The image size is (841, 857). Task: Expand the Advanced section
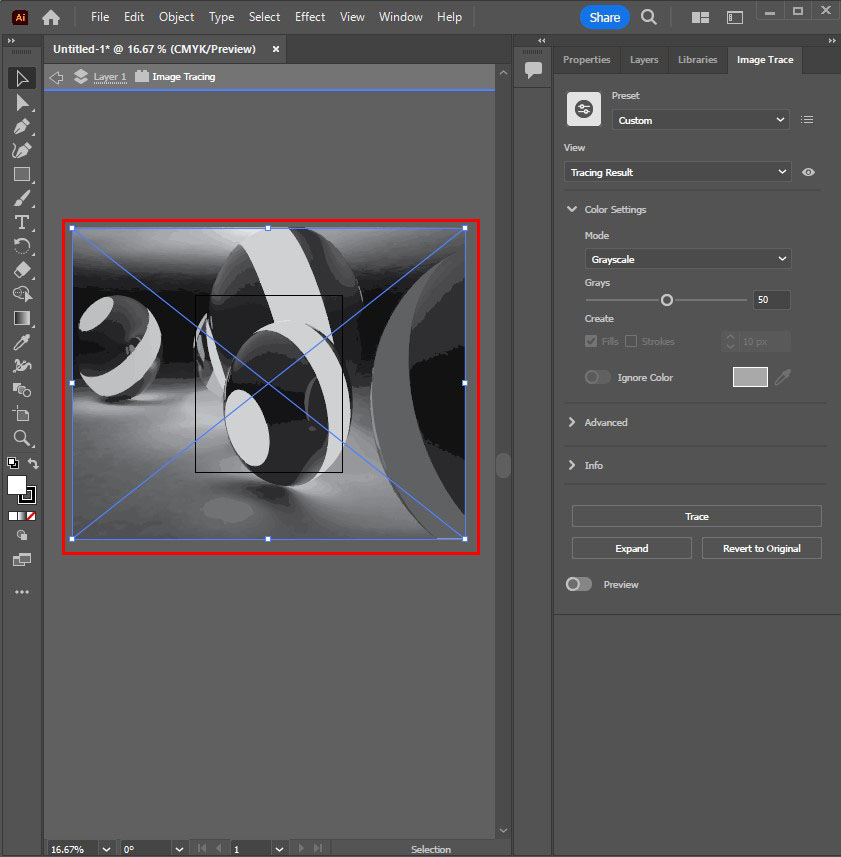[605, 422]
